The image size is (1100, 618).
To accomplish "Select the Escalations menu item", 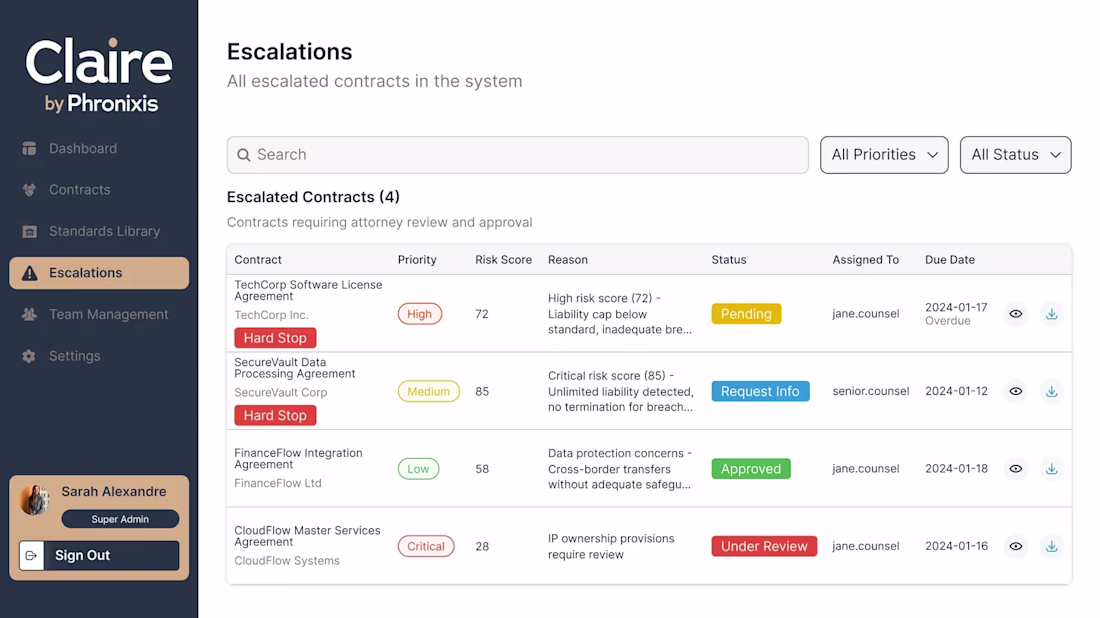I will click(99, 273).
